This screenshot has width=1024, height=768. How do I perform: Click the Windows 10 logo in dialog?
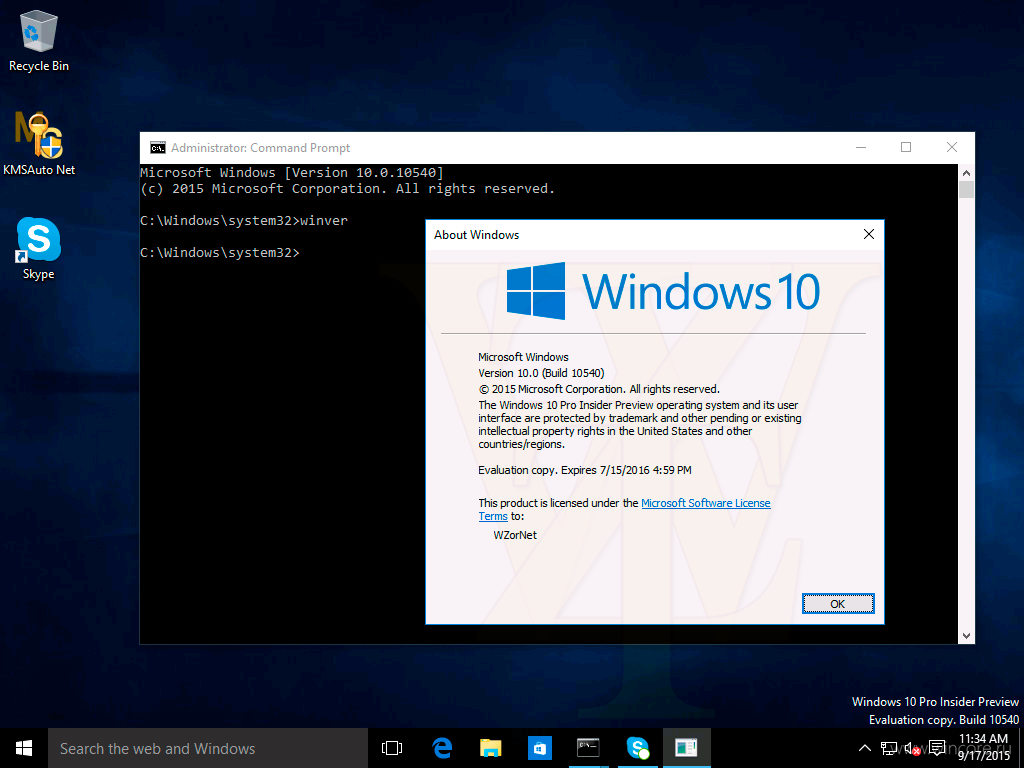pyautogui.click(x=663, y=291)
